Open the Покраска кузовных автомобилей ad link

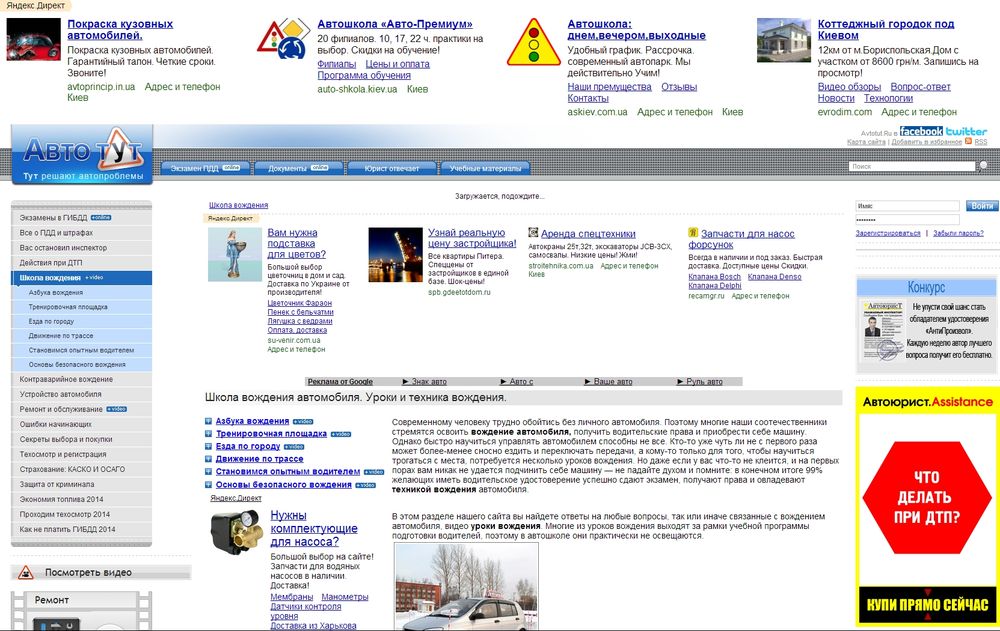(x=120, y=29)
